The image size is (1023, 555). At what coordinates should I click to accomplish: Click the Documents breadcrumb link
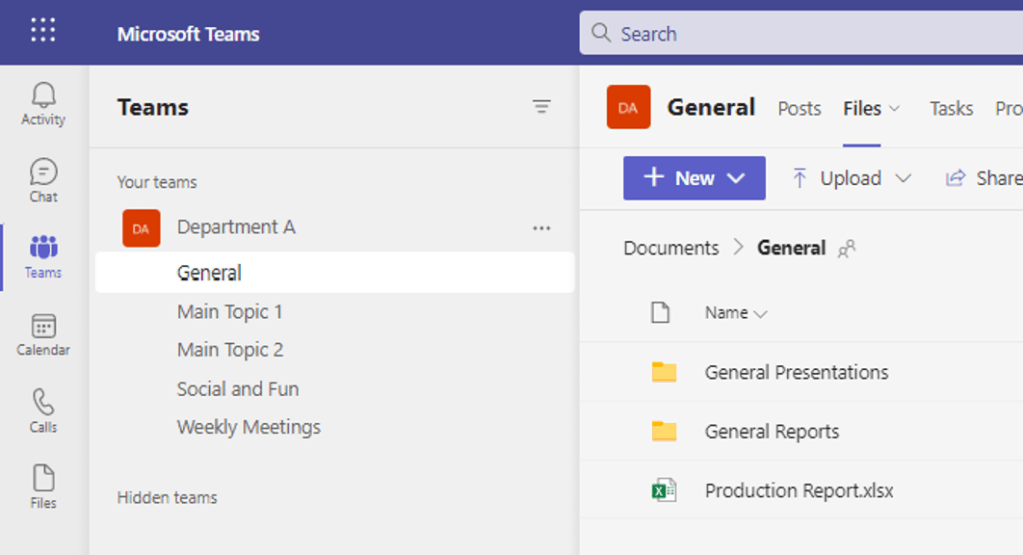(671, 248)
